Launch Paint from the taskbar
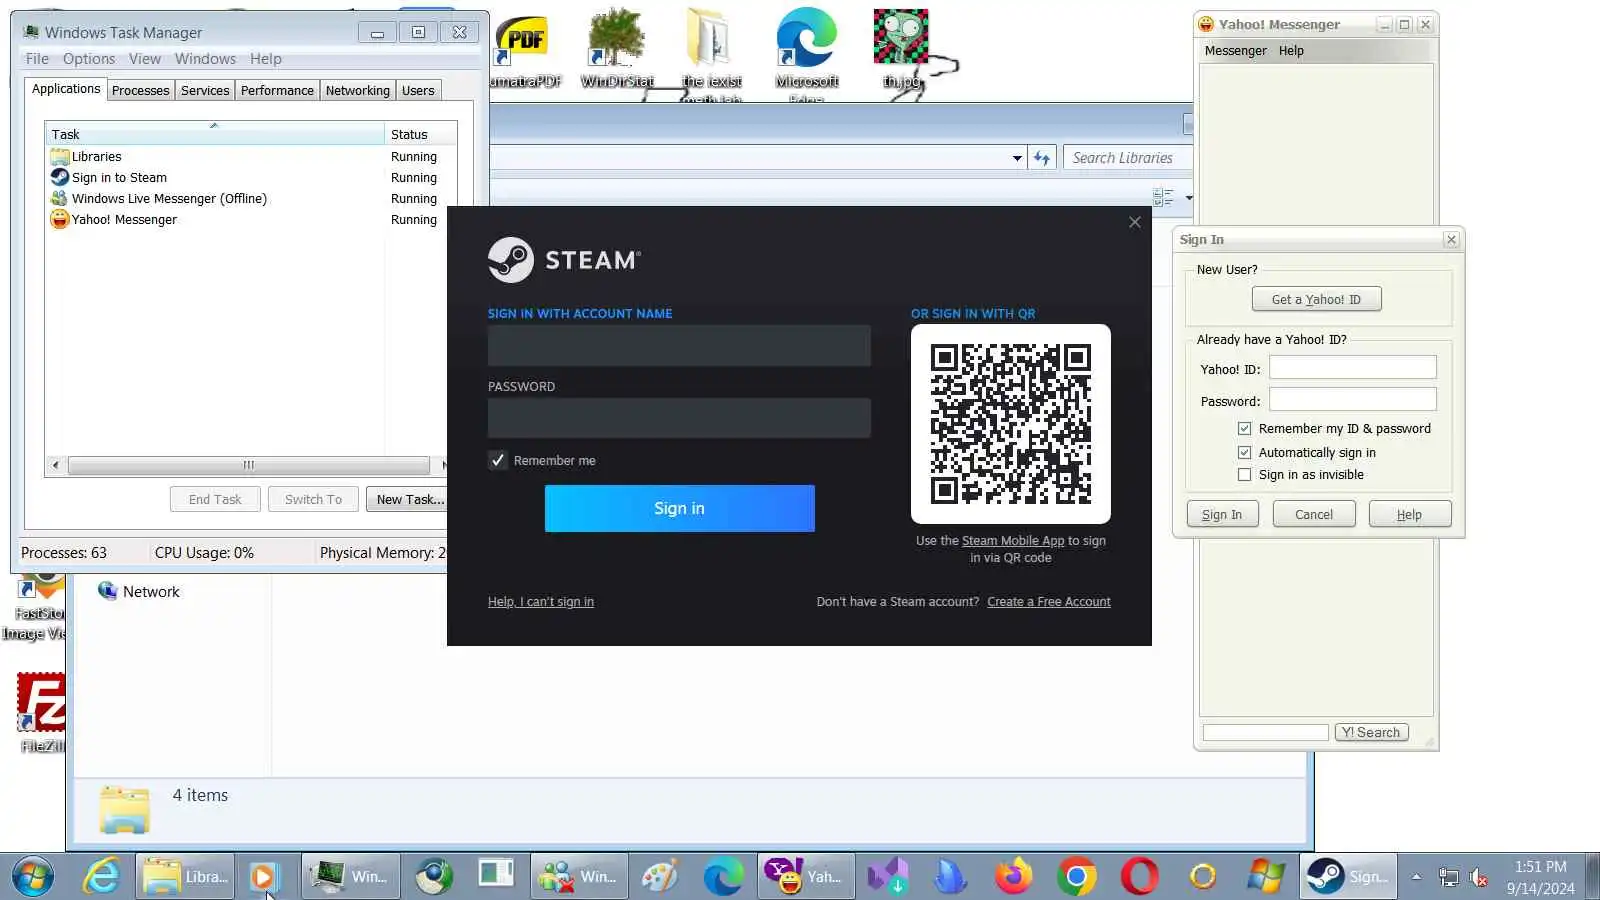The width and height of the screenshot is (1600, 900). pyautogui.click(x=660, y=876)
